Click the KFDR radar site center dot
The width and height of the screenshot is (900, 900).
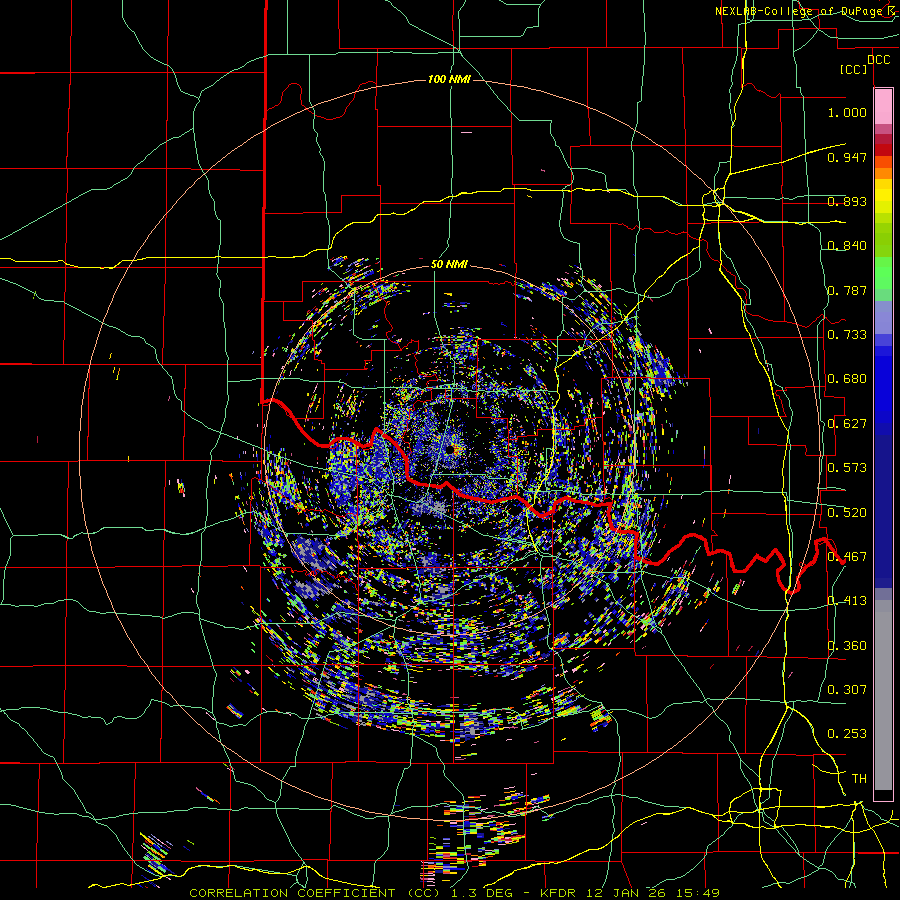pos(451,449)
